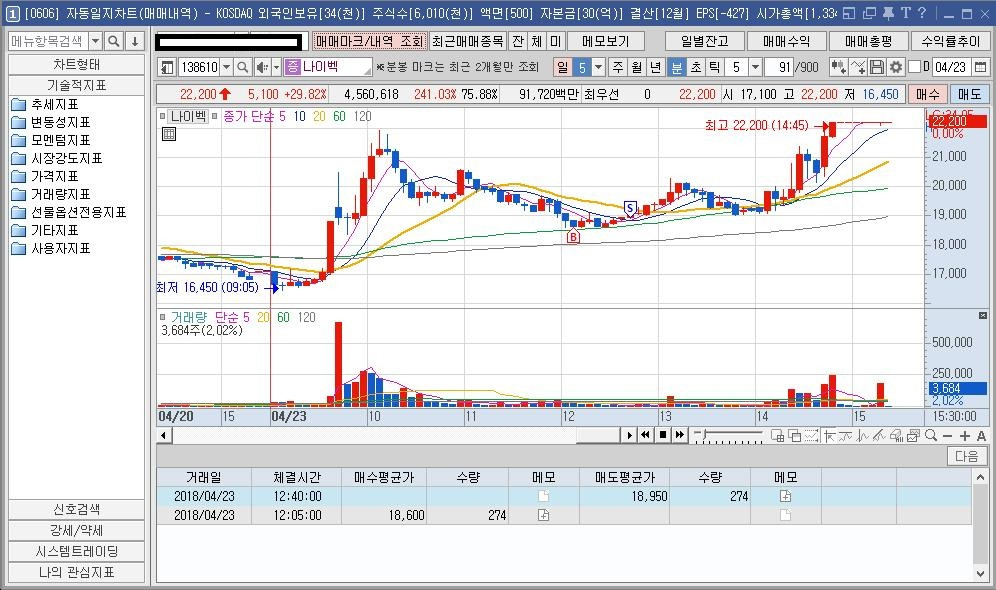This screenshot has height=590, width=996.
Task: Click the minus zoom-out chart icon
Action: pos(948,436)
